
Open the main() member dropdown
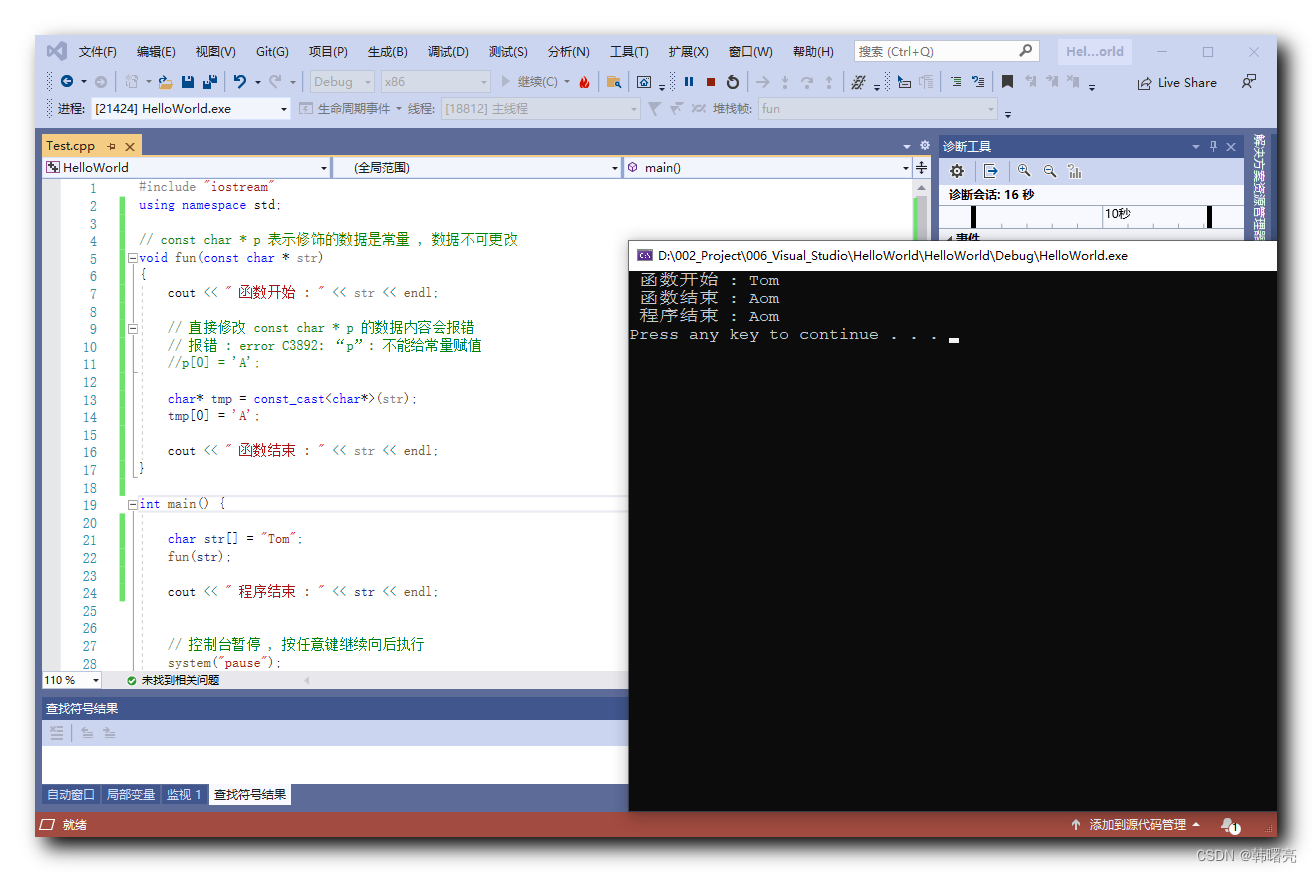[x=768, y=168]
